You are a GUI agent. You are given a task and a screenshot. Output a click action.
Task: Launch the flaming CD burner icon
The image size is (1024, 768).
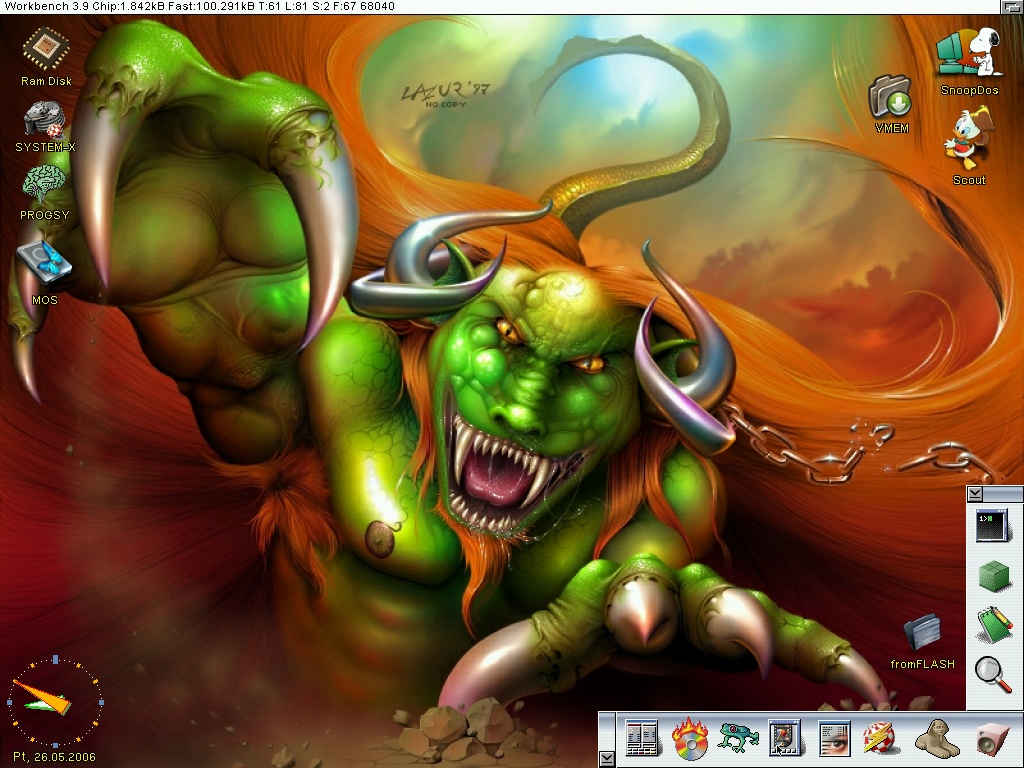(690, 739)
